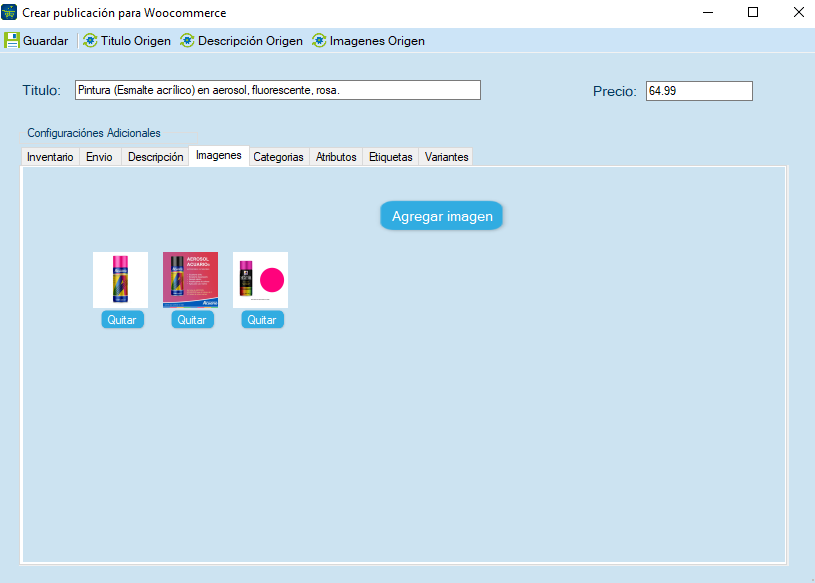Viewport: 815px width, 583px height.
Task: Open the Descripción tab
Action: coord(155,157)
